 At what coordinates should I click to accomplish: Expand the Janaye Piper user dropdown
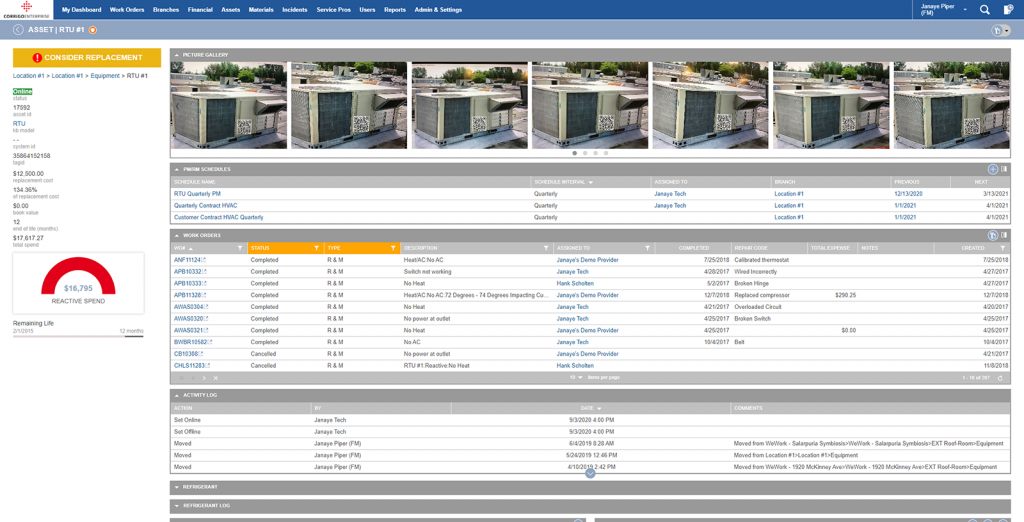[965, 10]
